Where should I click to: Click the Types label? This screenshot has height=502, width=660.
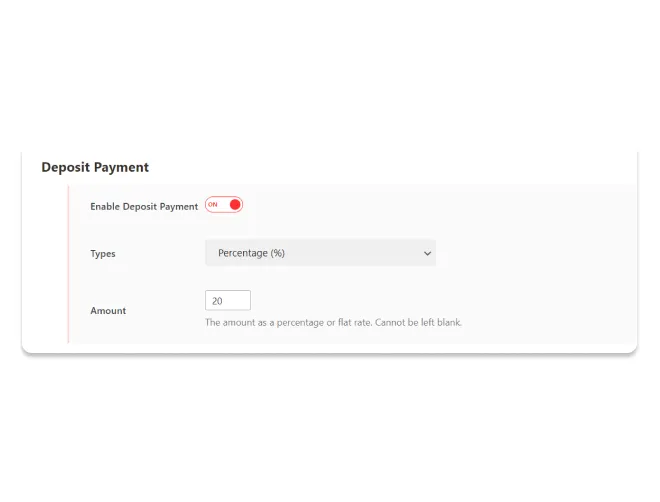(103, 254)
